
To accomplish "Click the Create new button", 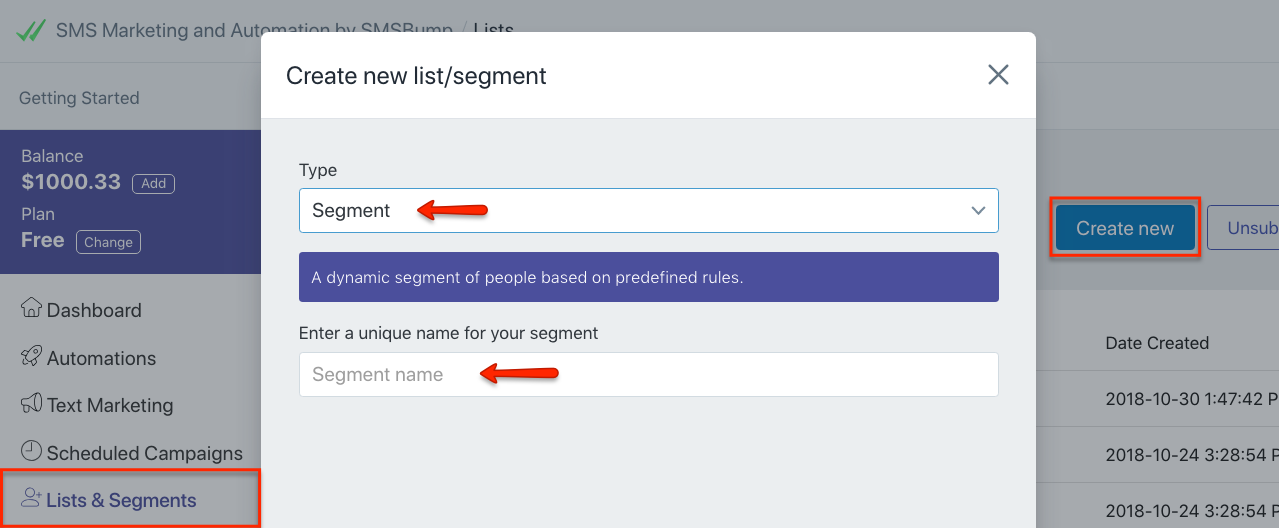I will pyautogui.click(x=1125, y=229).
